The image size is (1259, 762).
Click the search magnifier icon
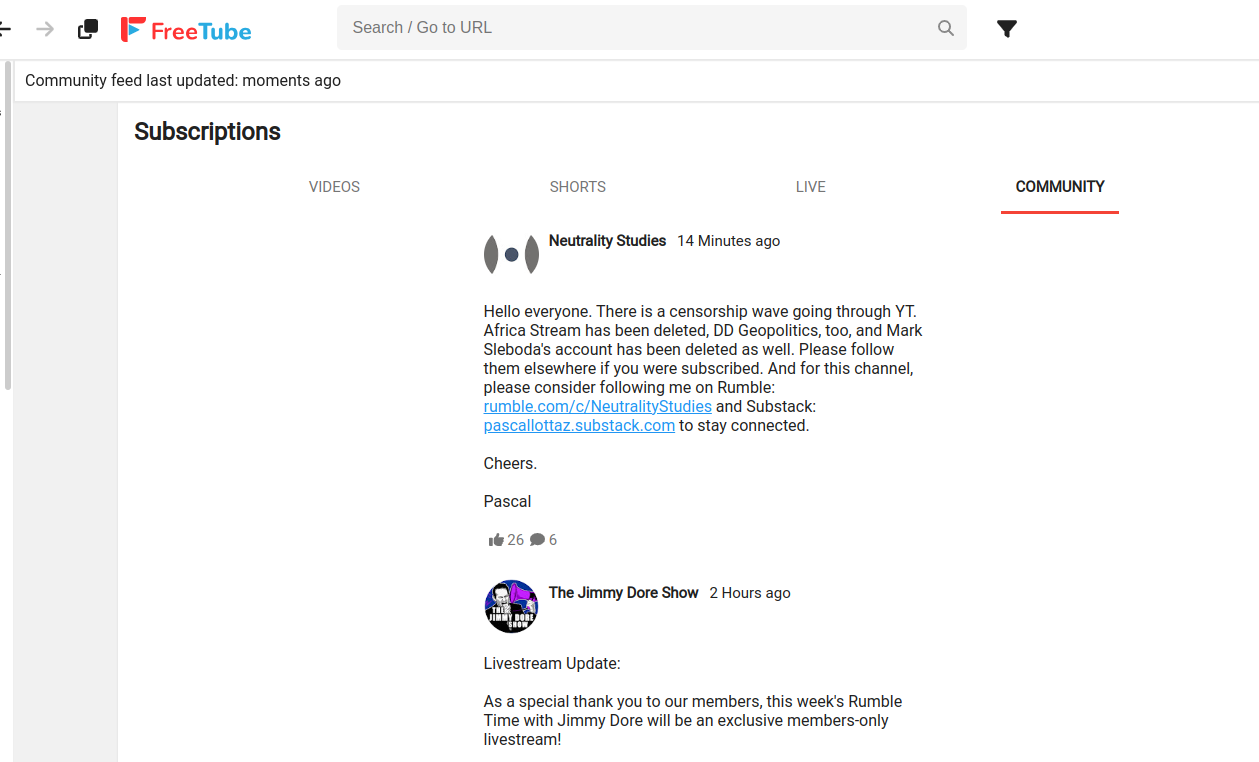pyautogui.click(x=945, y=28)
